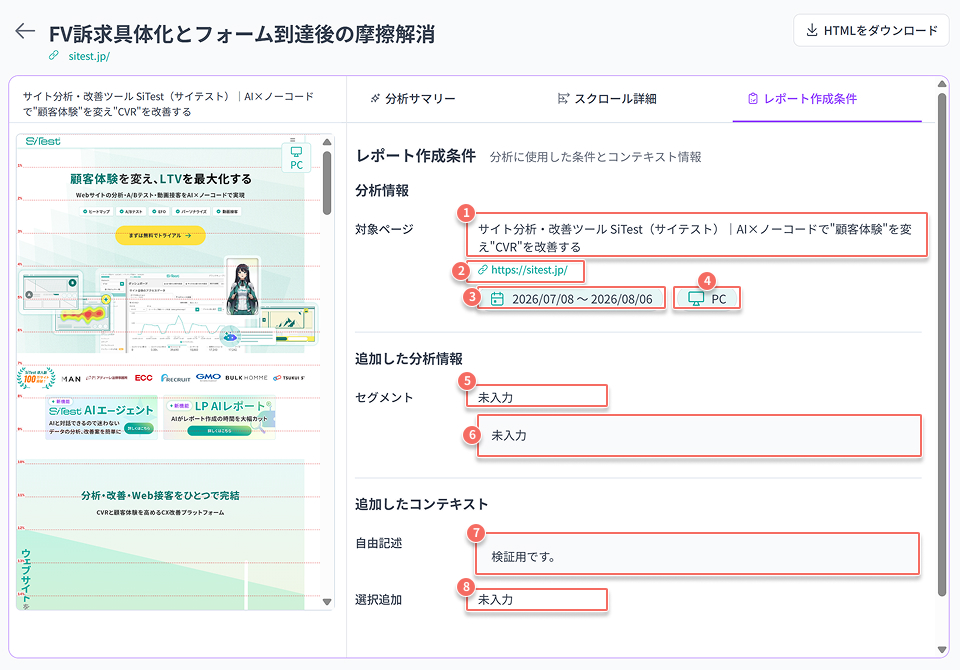
Task: Click the main panel scrollbar down arrow
Action: (x=942, y=650)
